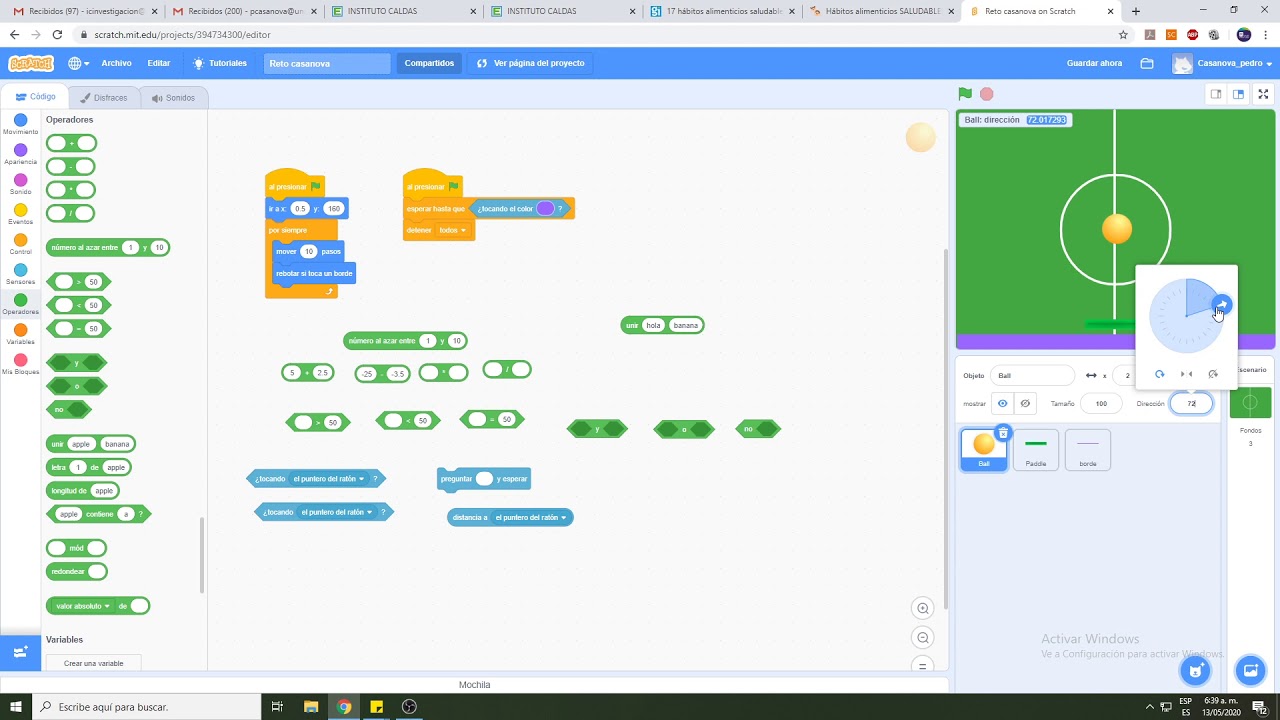Delete the Ball sprite with trash icon
Viewport: 1280px width, 720px height.
1003,433
